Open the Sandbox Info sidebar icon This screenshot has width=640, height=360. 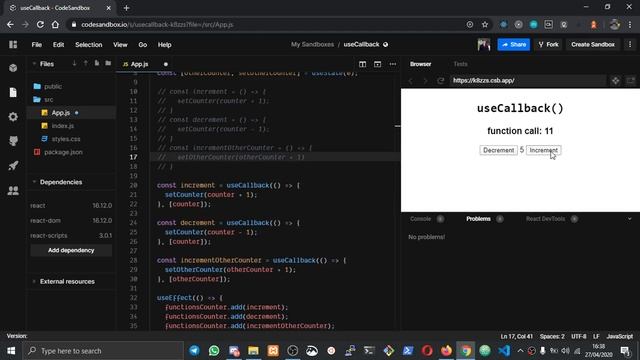(13, 68)
